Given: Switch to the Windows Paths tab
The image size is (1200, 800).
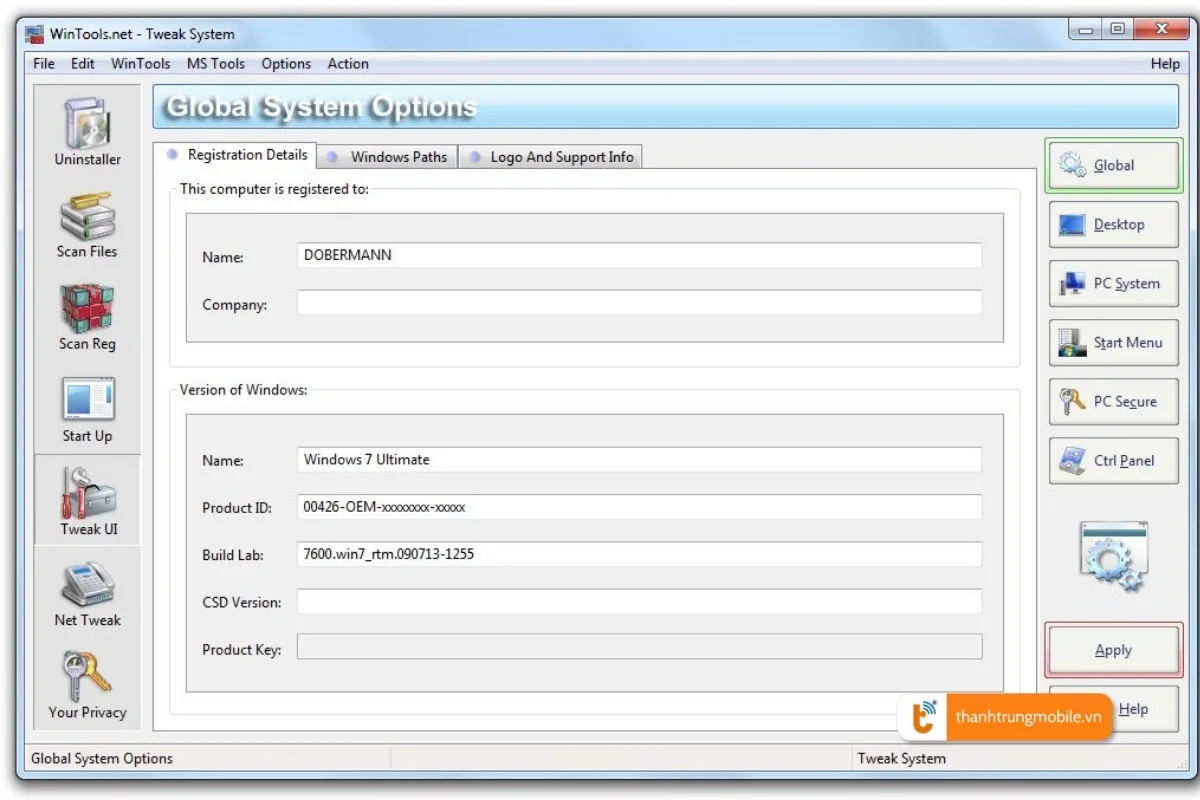Looking at the screenshot, I should tap(388, 157).
